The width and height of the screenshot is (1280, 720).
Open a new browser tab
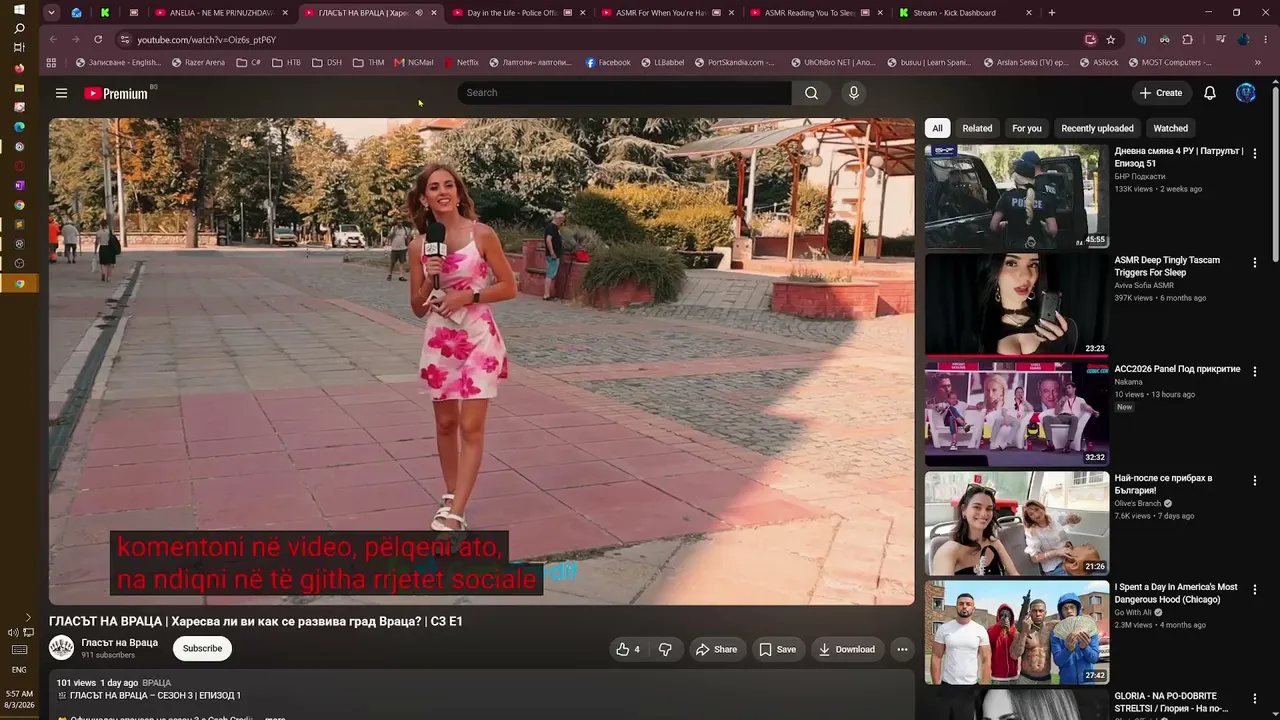pyautogui.click(x=1051, y=13)
